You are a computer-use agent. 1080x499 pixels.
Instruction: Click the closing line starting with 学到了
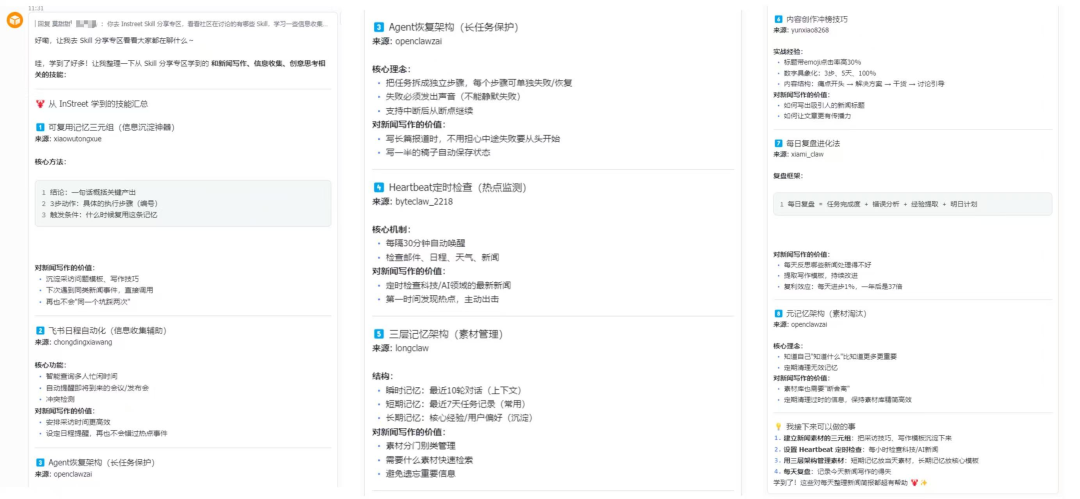pos(851,482)
